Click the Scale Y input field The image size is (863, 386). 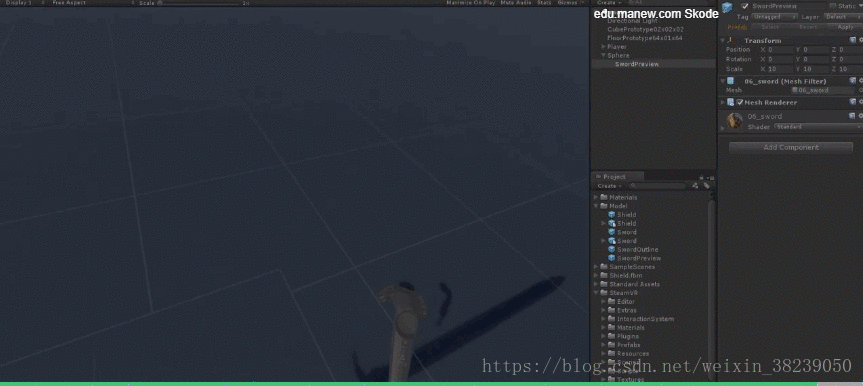point(816,69)
